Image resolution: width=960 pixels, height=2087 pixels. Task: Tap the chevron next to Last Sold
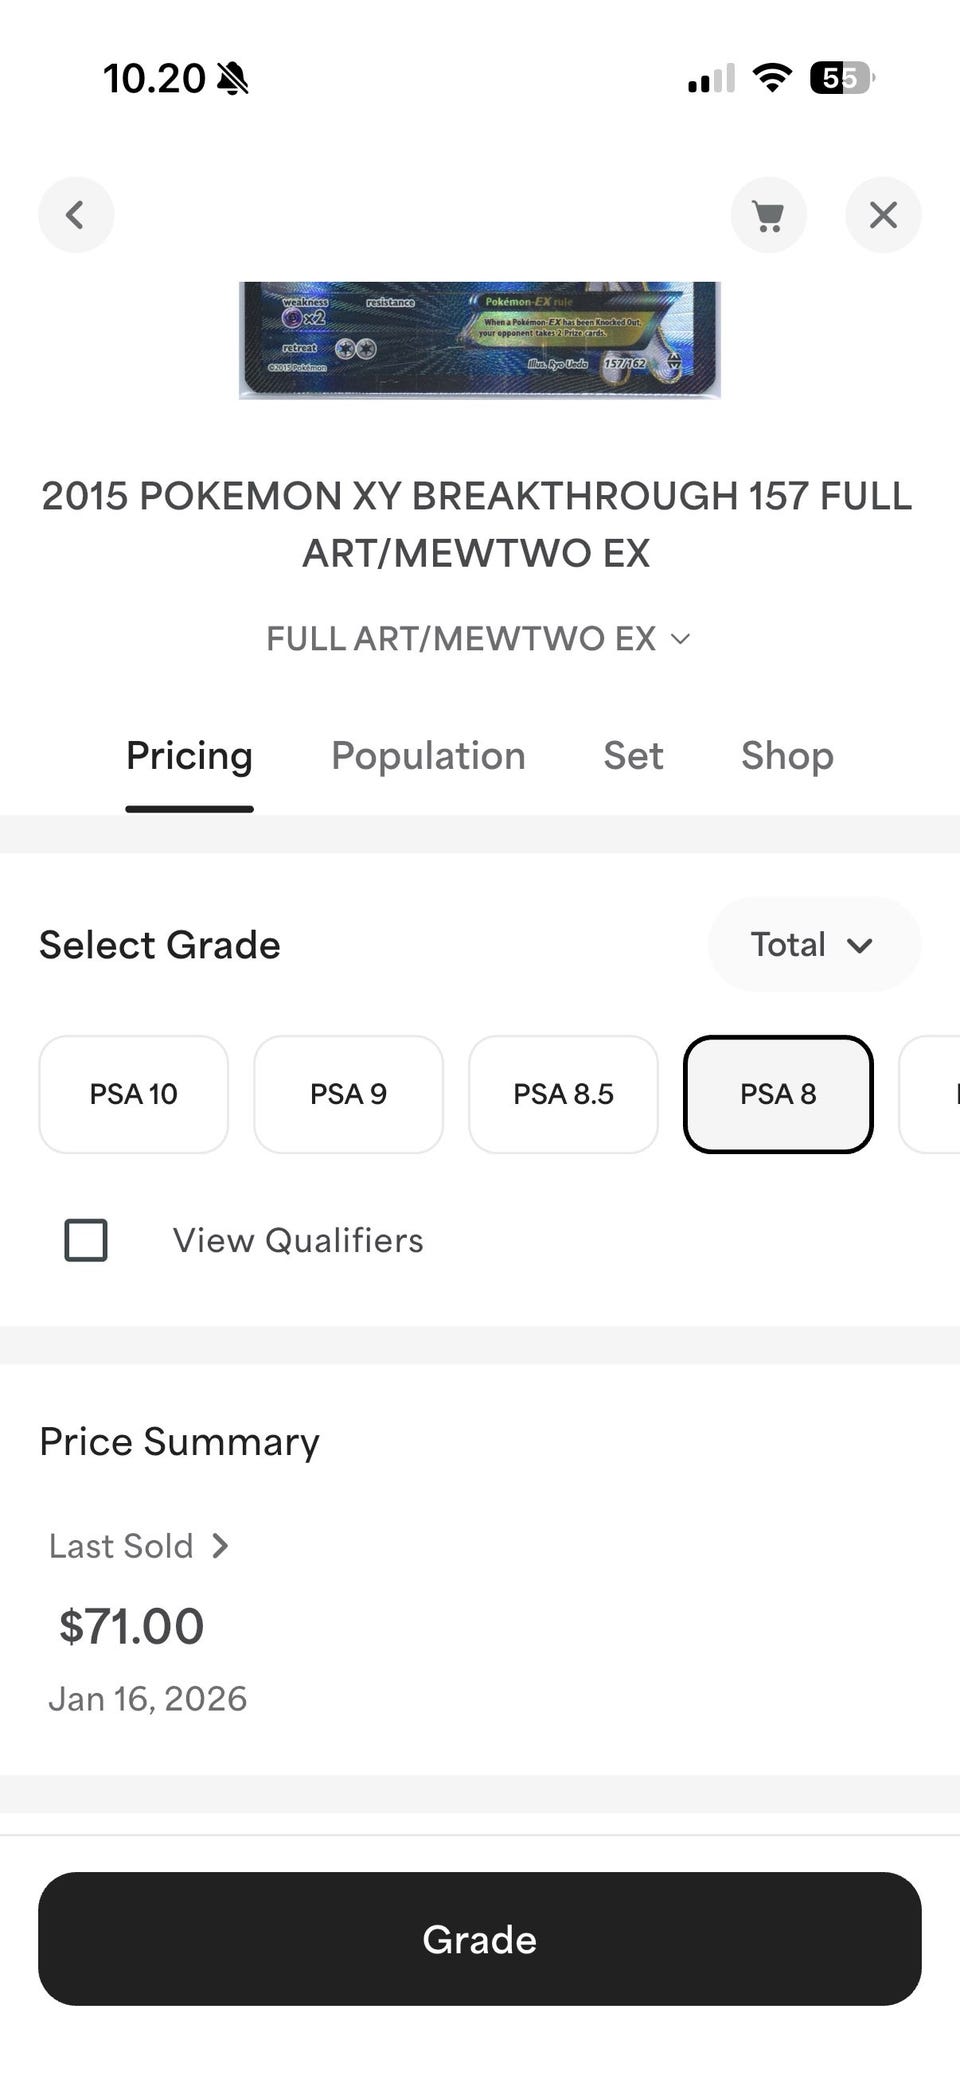coord(221,1546)
